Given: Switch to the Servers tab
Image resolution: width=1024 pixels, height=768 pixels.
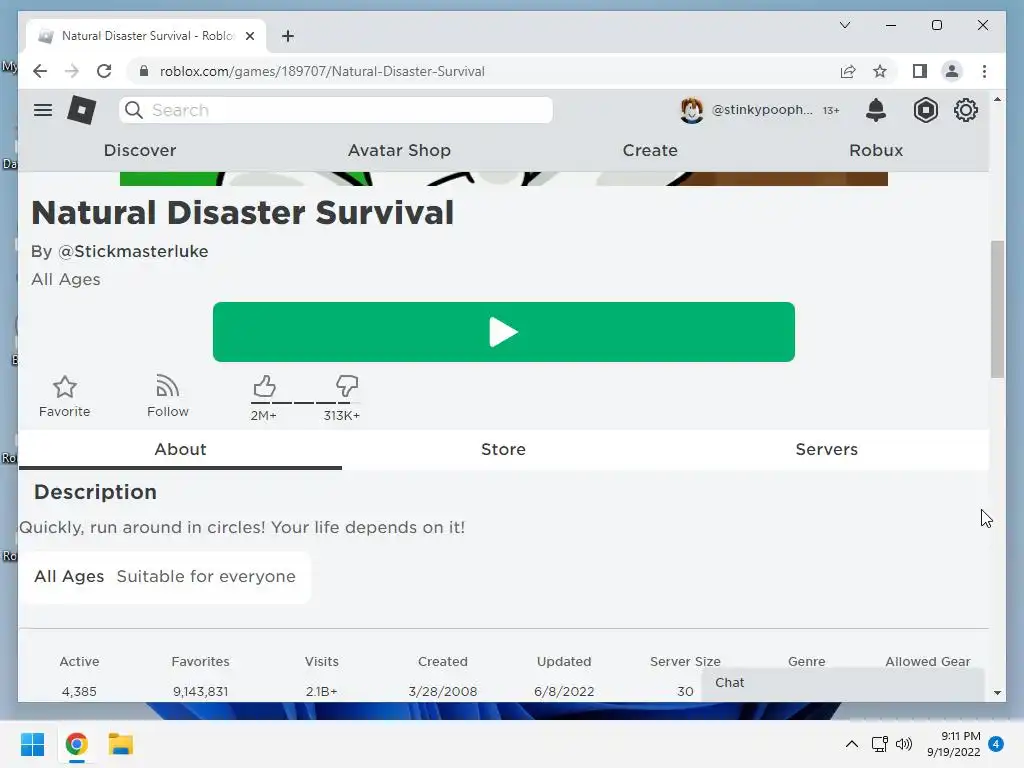Looking at the screenshot, I should click(x=827, y=449).
